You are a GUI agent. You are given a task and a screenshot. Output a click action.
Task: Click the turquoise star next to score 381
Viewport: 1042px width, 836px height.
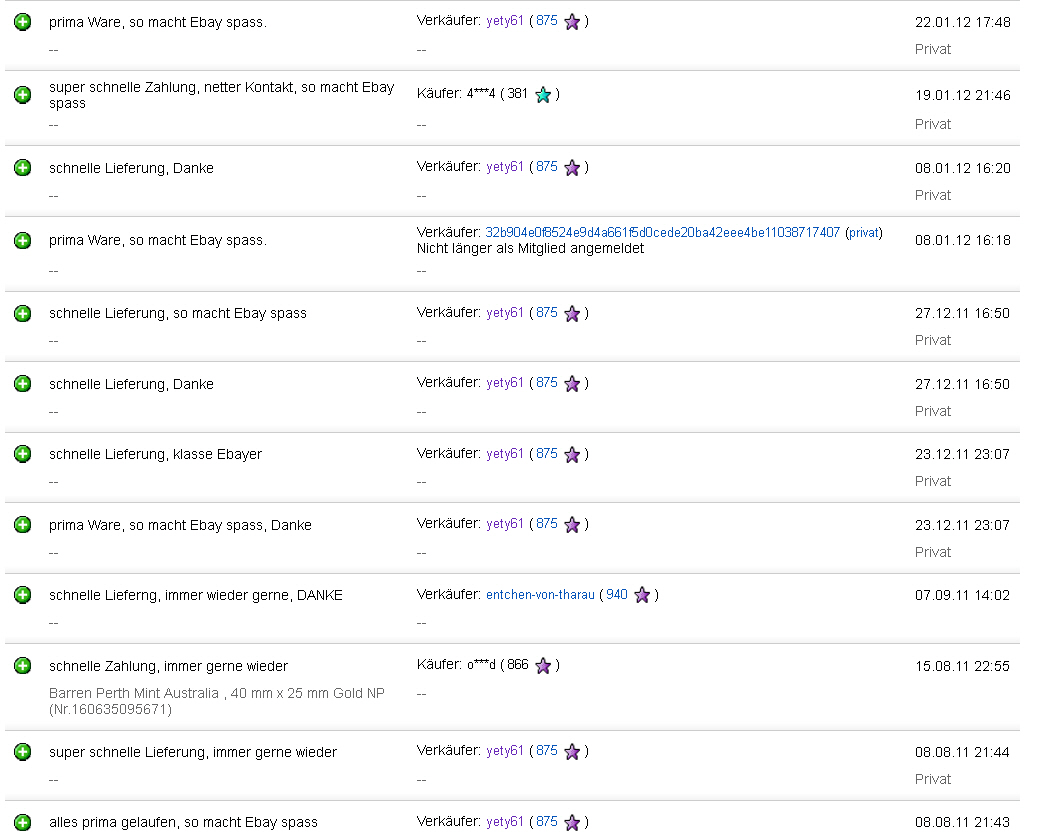tap(543, 95)
